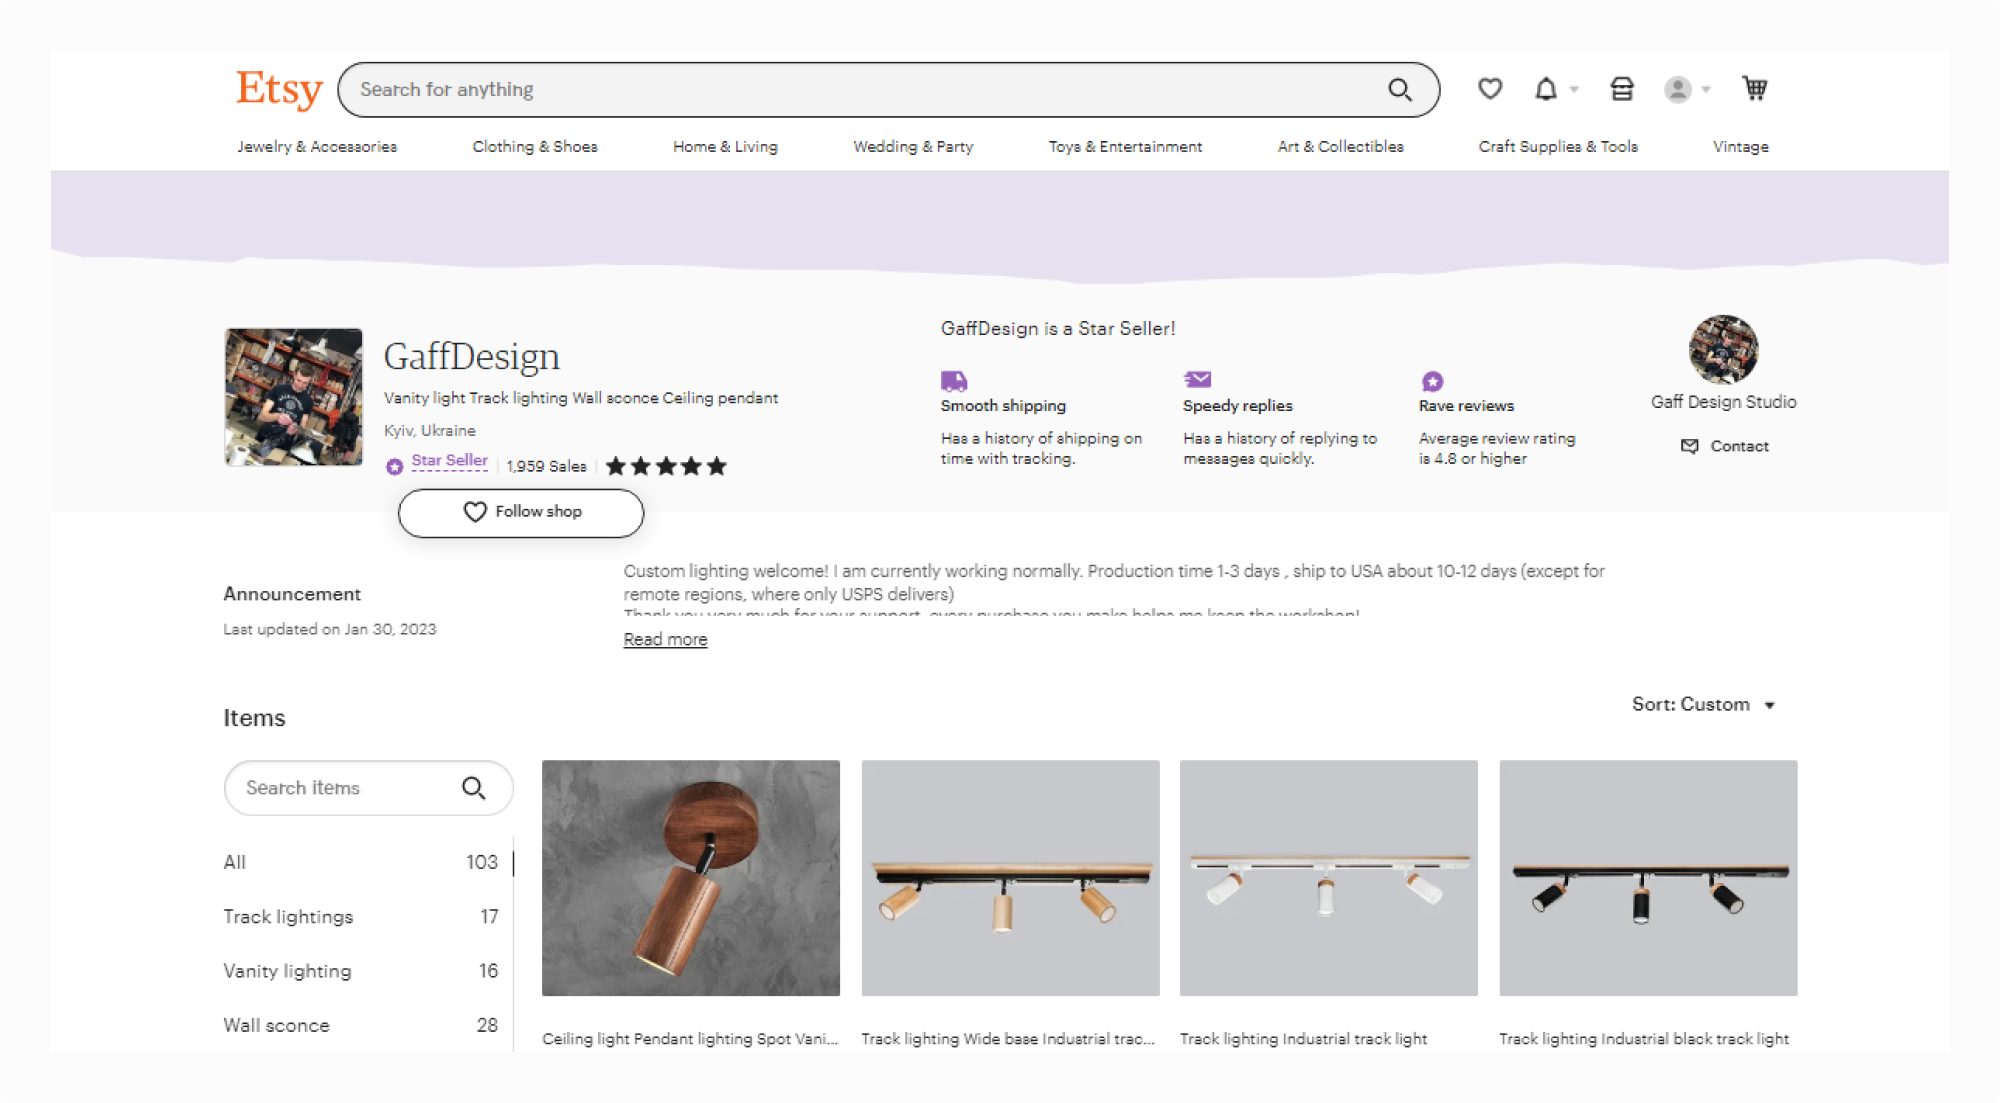Click the GaffDesign shop name heading

(471, 357)
